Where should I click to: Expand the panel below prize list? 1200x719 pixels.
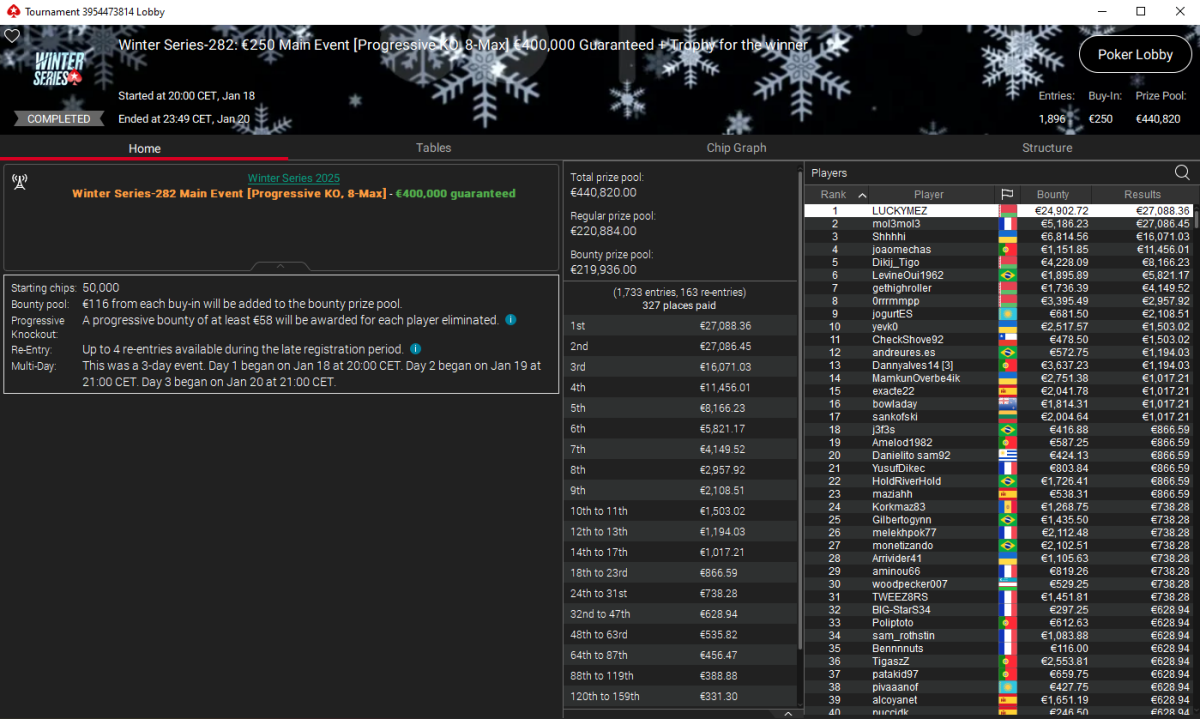[789, 713]
